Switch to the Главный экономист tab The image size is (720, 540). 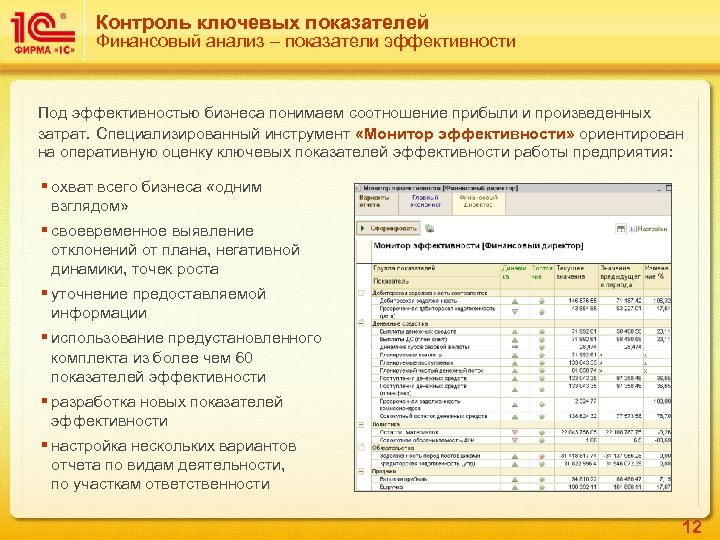pyautogui.click(x=425, y=202)
